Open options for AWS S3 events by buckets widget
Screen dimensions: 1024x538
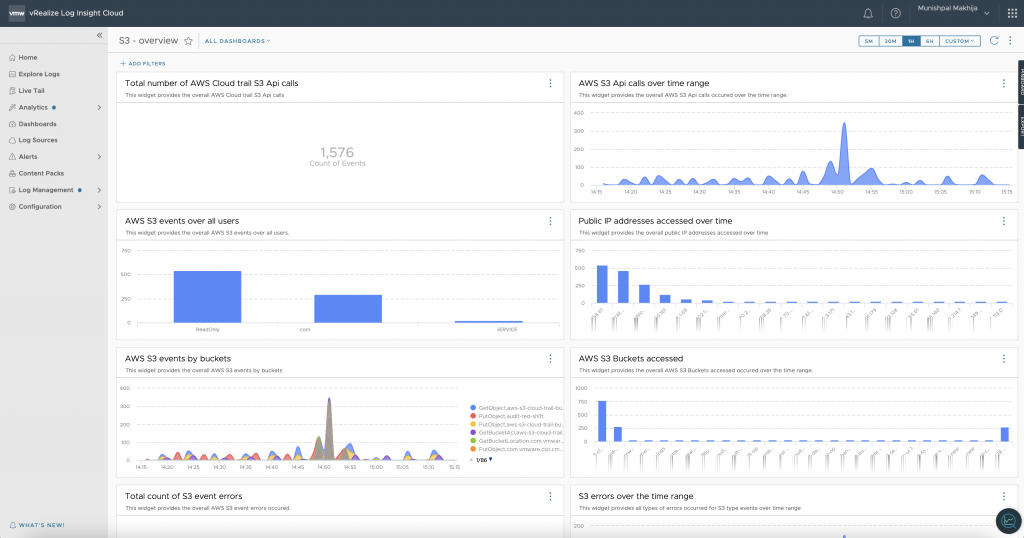click(x=550, y=359)
